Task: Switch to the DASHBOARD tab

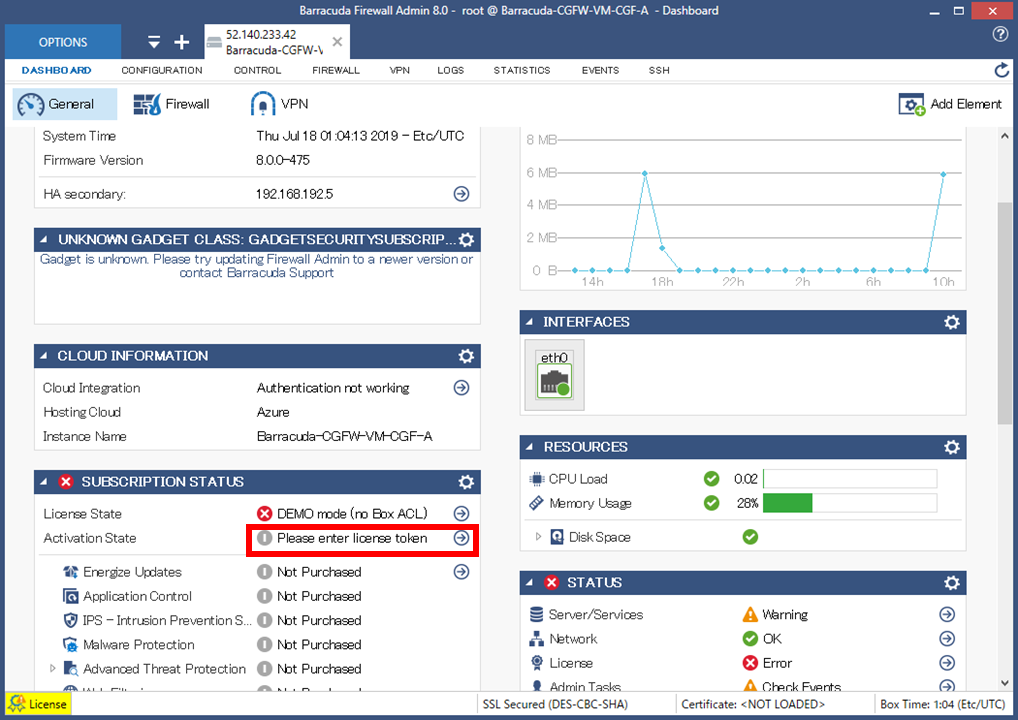Action: coord(56,70)
